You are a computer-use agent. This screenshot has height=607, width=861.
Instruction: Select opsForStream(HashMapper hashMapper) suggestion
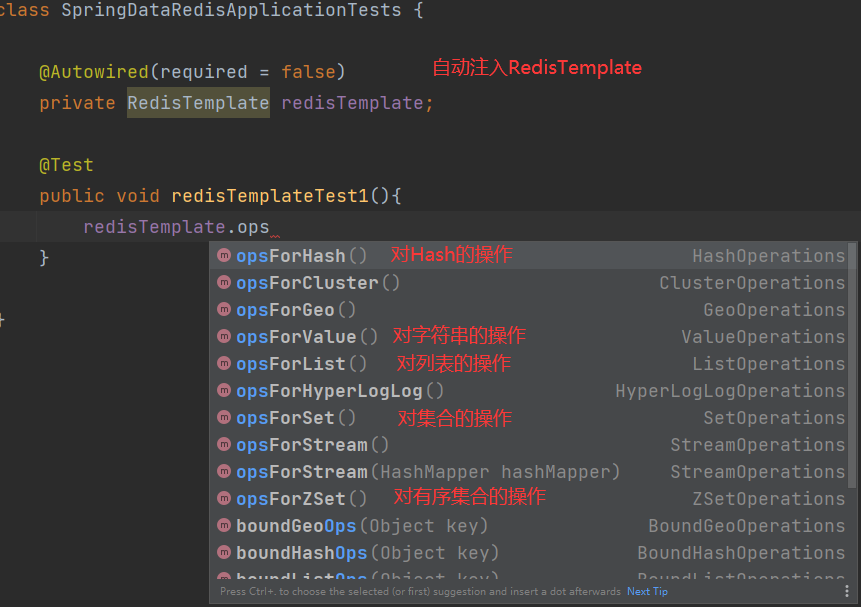(x=529, y=471)
